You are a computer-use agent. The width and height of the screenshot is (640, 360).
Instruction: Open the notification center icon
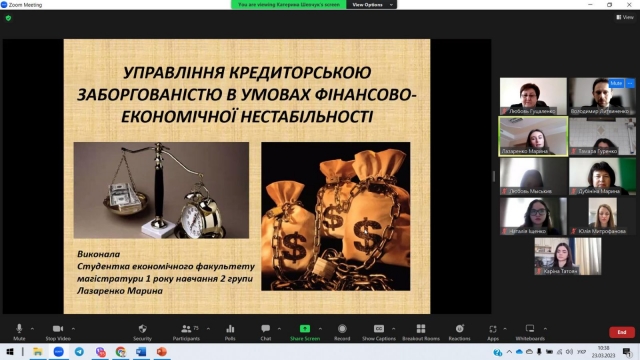(627, 352)
